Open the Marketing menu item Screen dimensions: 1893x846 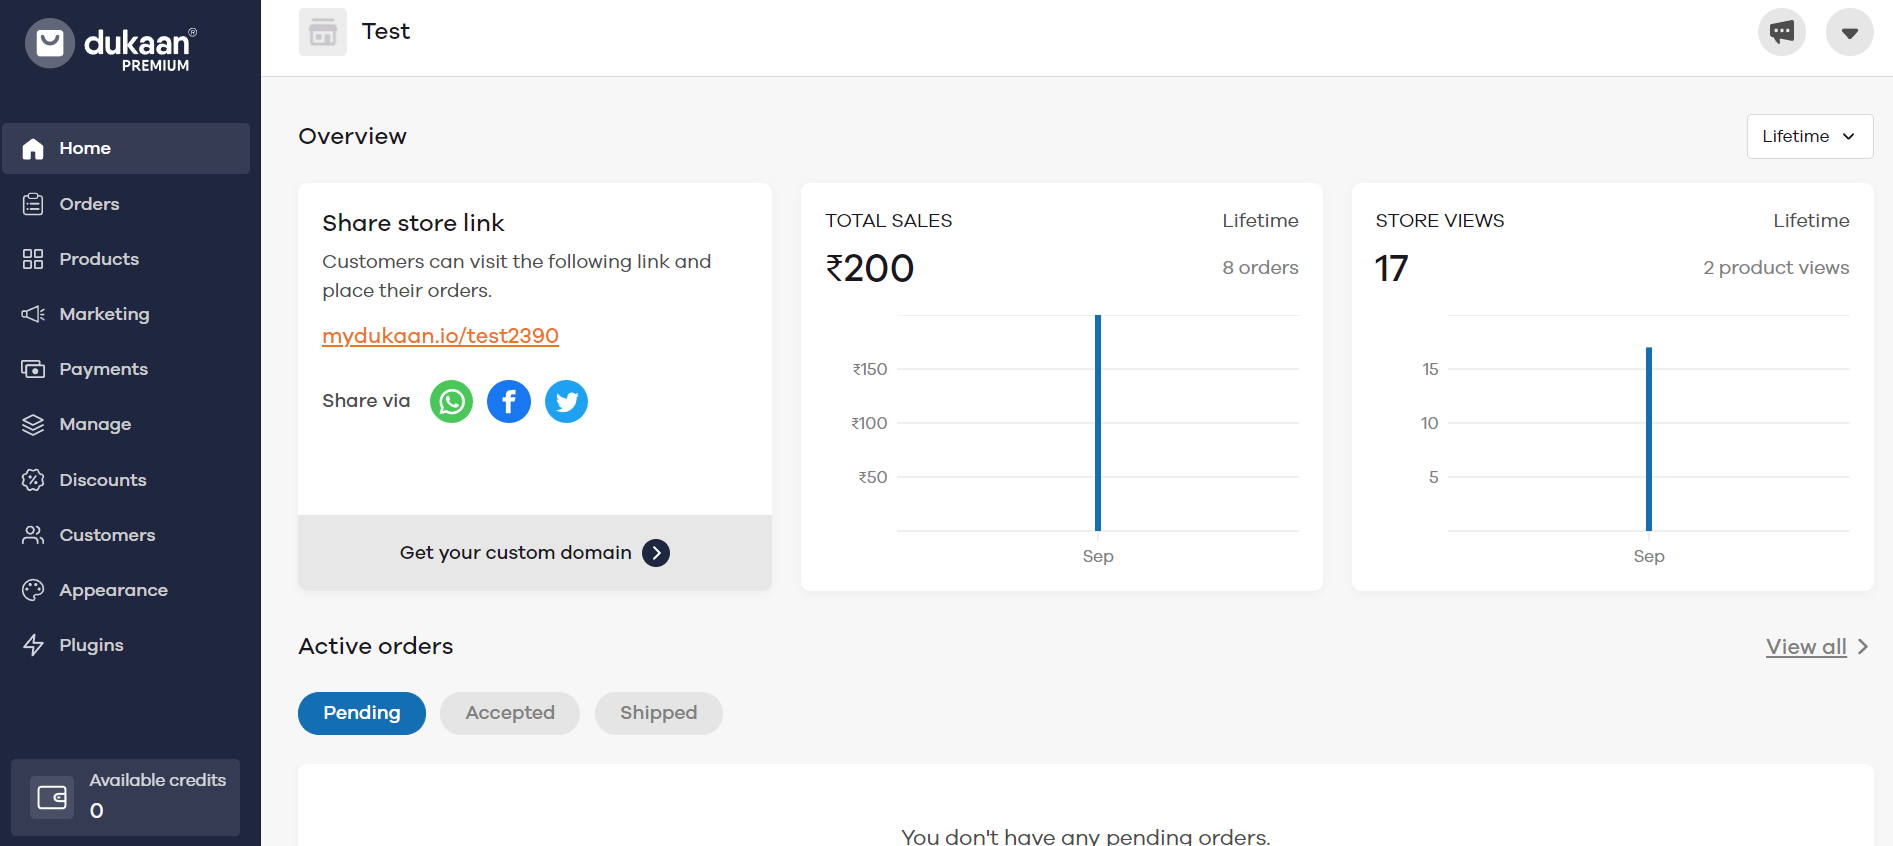(126, 314)
